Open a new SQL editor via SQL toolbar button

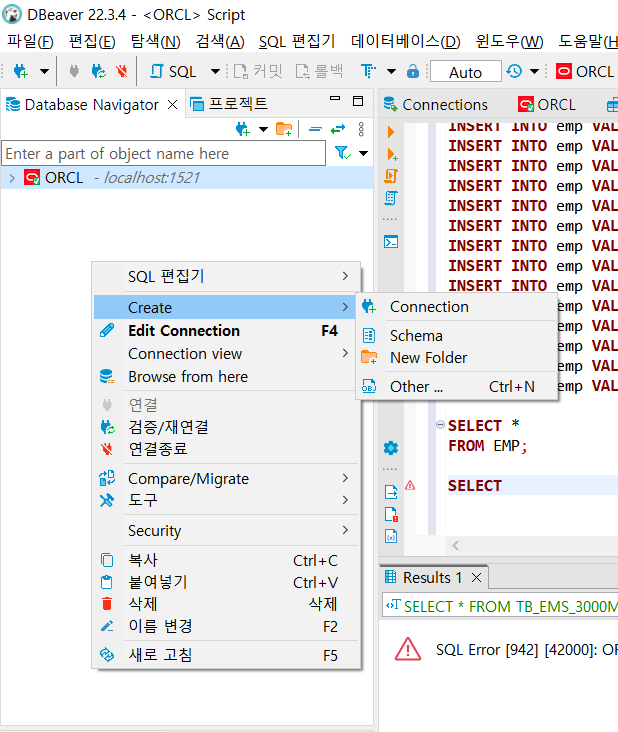[173, 71]
